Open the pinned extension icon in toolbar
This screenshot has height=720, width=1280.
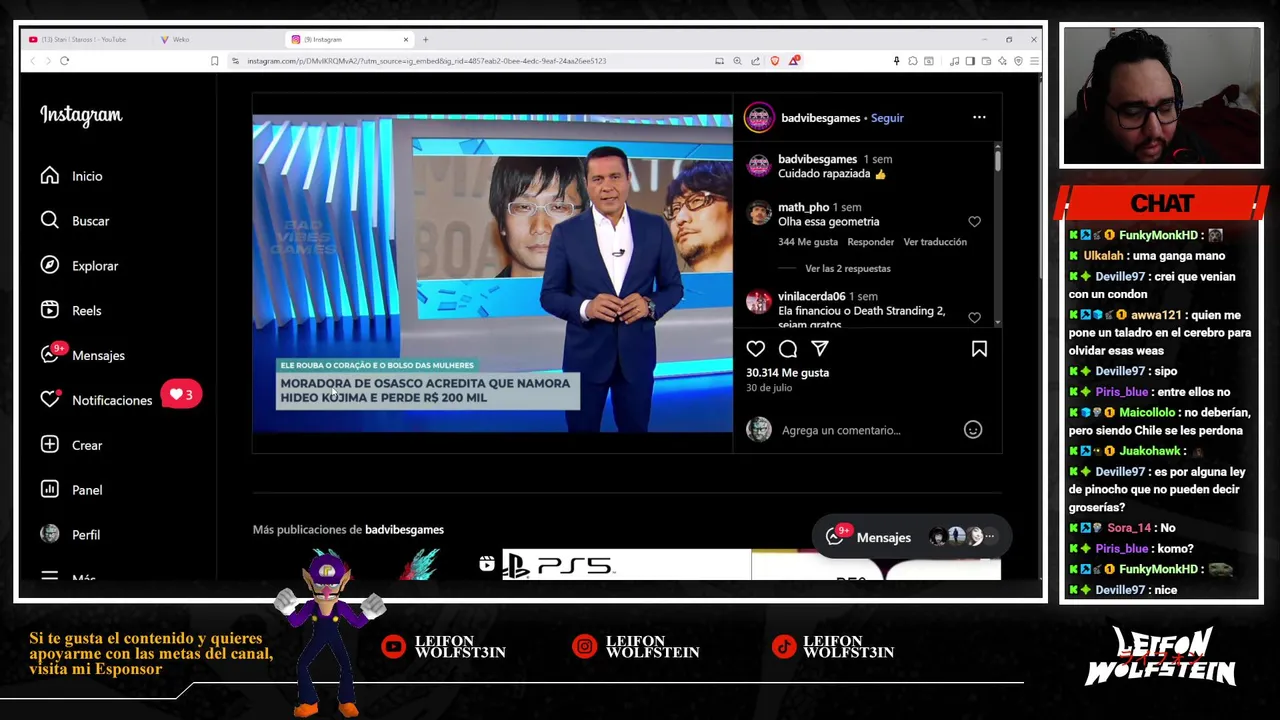896,61
